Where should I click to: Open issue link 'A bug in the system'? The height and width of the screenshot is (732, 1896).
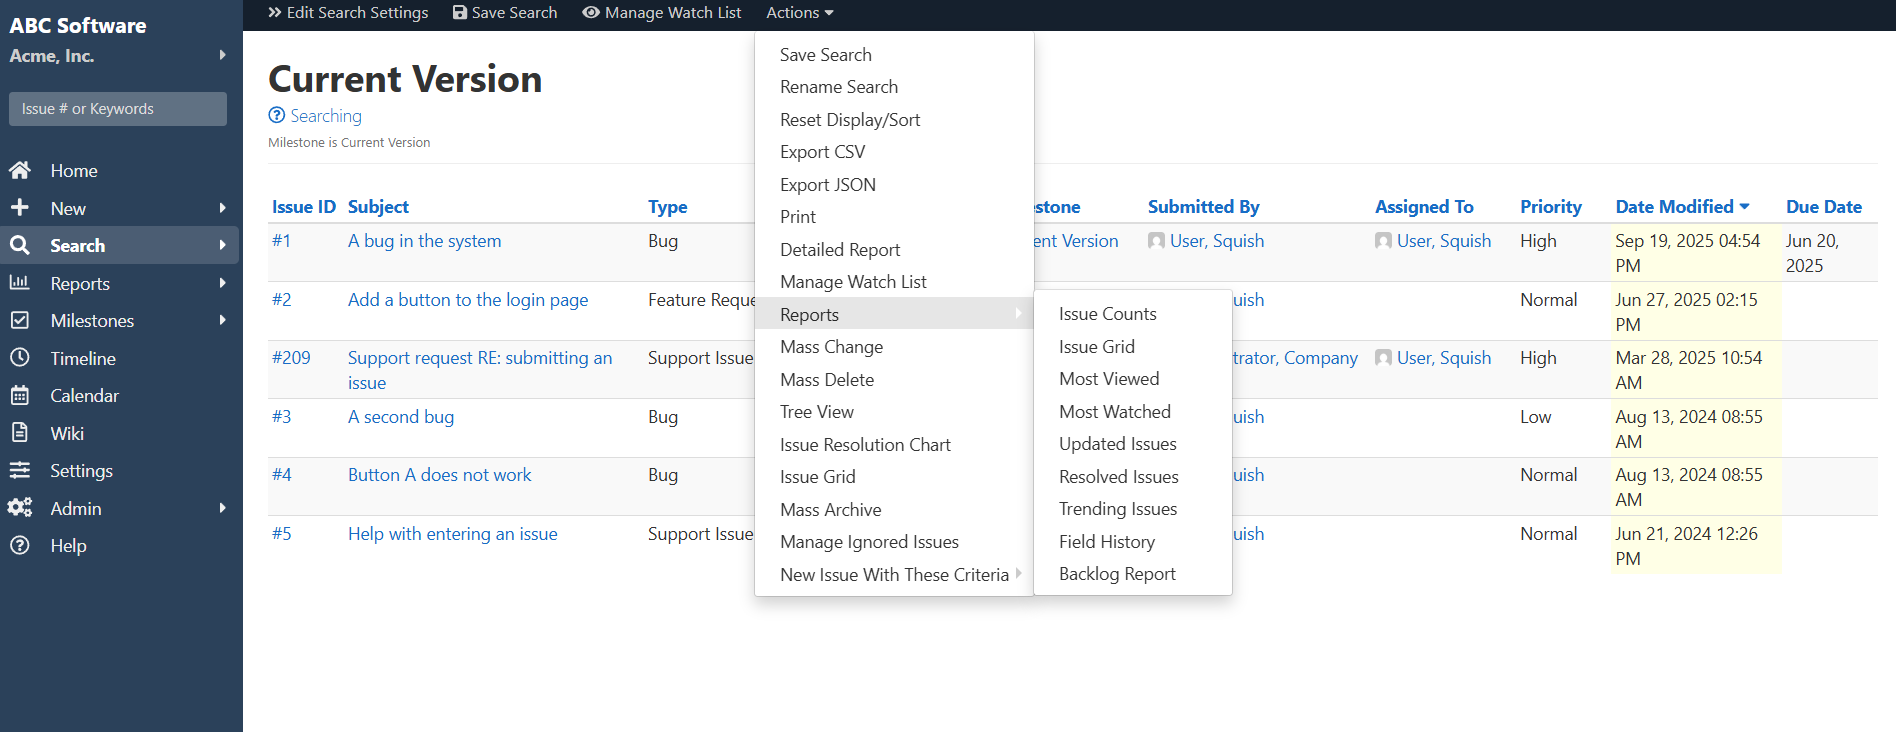click(425, 241)
